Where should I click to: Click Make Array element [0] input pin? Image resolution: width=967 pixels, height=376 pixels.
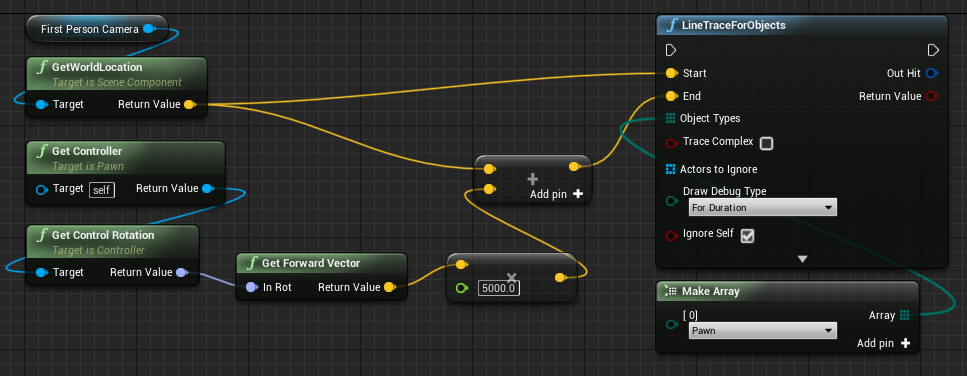click(672, 325)
